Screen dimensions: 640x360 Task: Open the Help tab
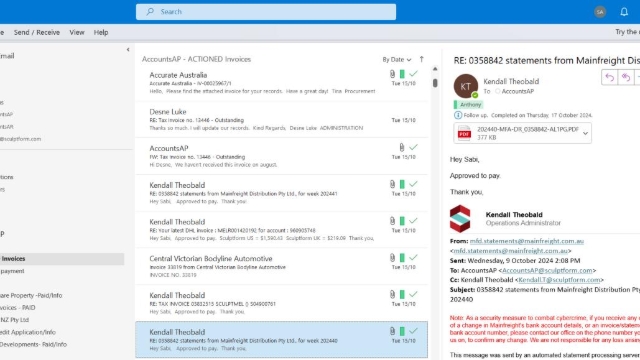tap(101, 32)
